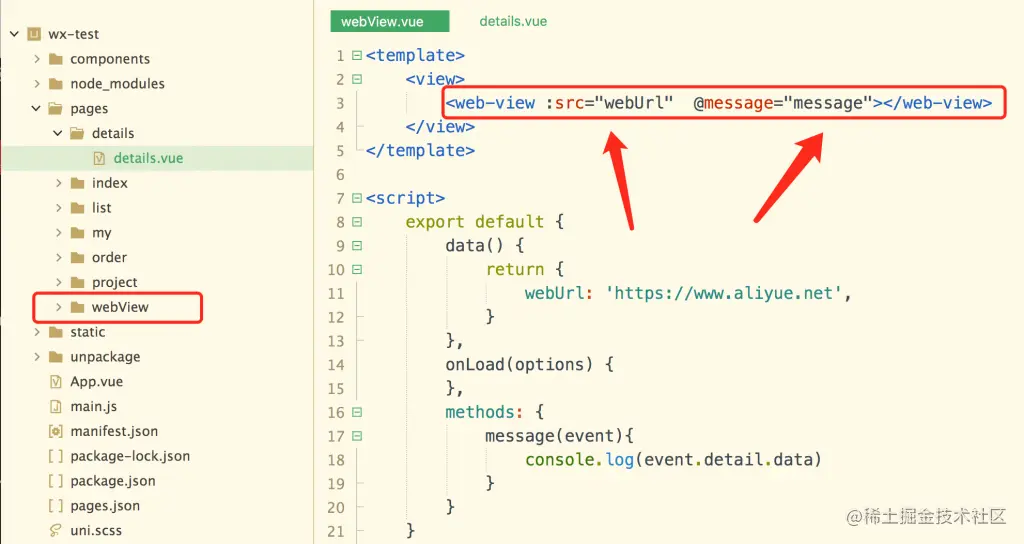Click the unpackage folder icon
Image resolution: width=1024 pixels, height=544 pixels.
tap(56, 357)
